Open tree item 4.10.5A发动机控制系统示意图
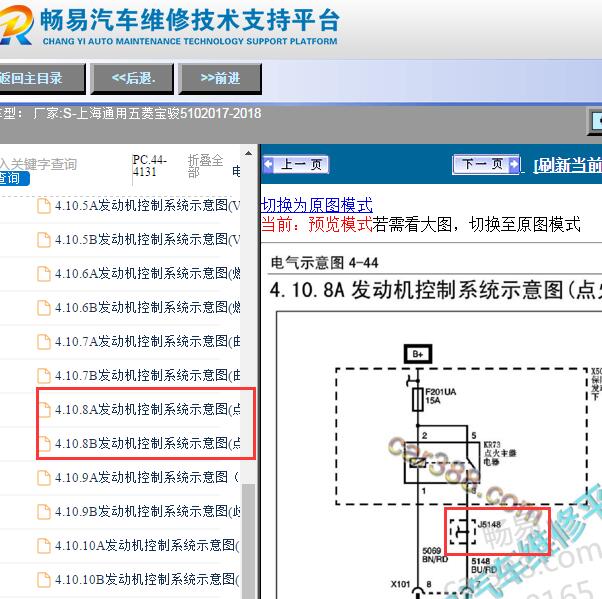The image size is (602, 599). (x=147, y=205)
